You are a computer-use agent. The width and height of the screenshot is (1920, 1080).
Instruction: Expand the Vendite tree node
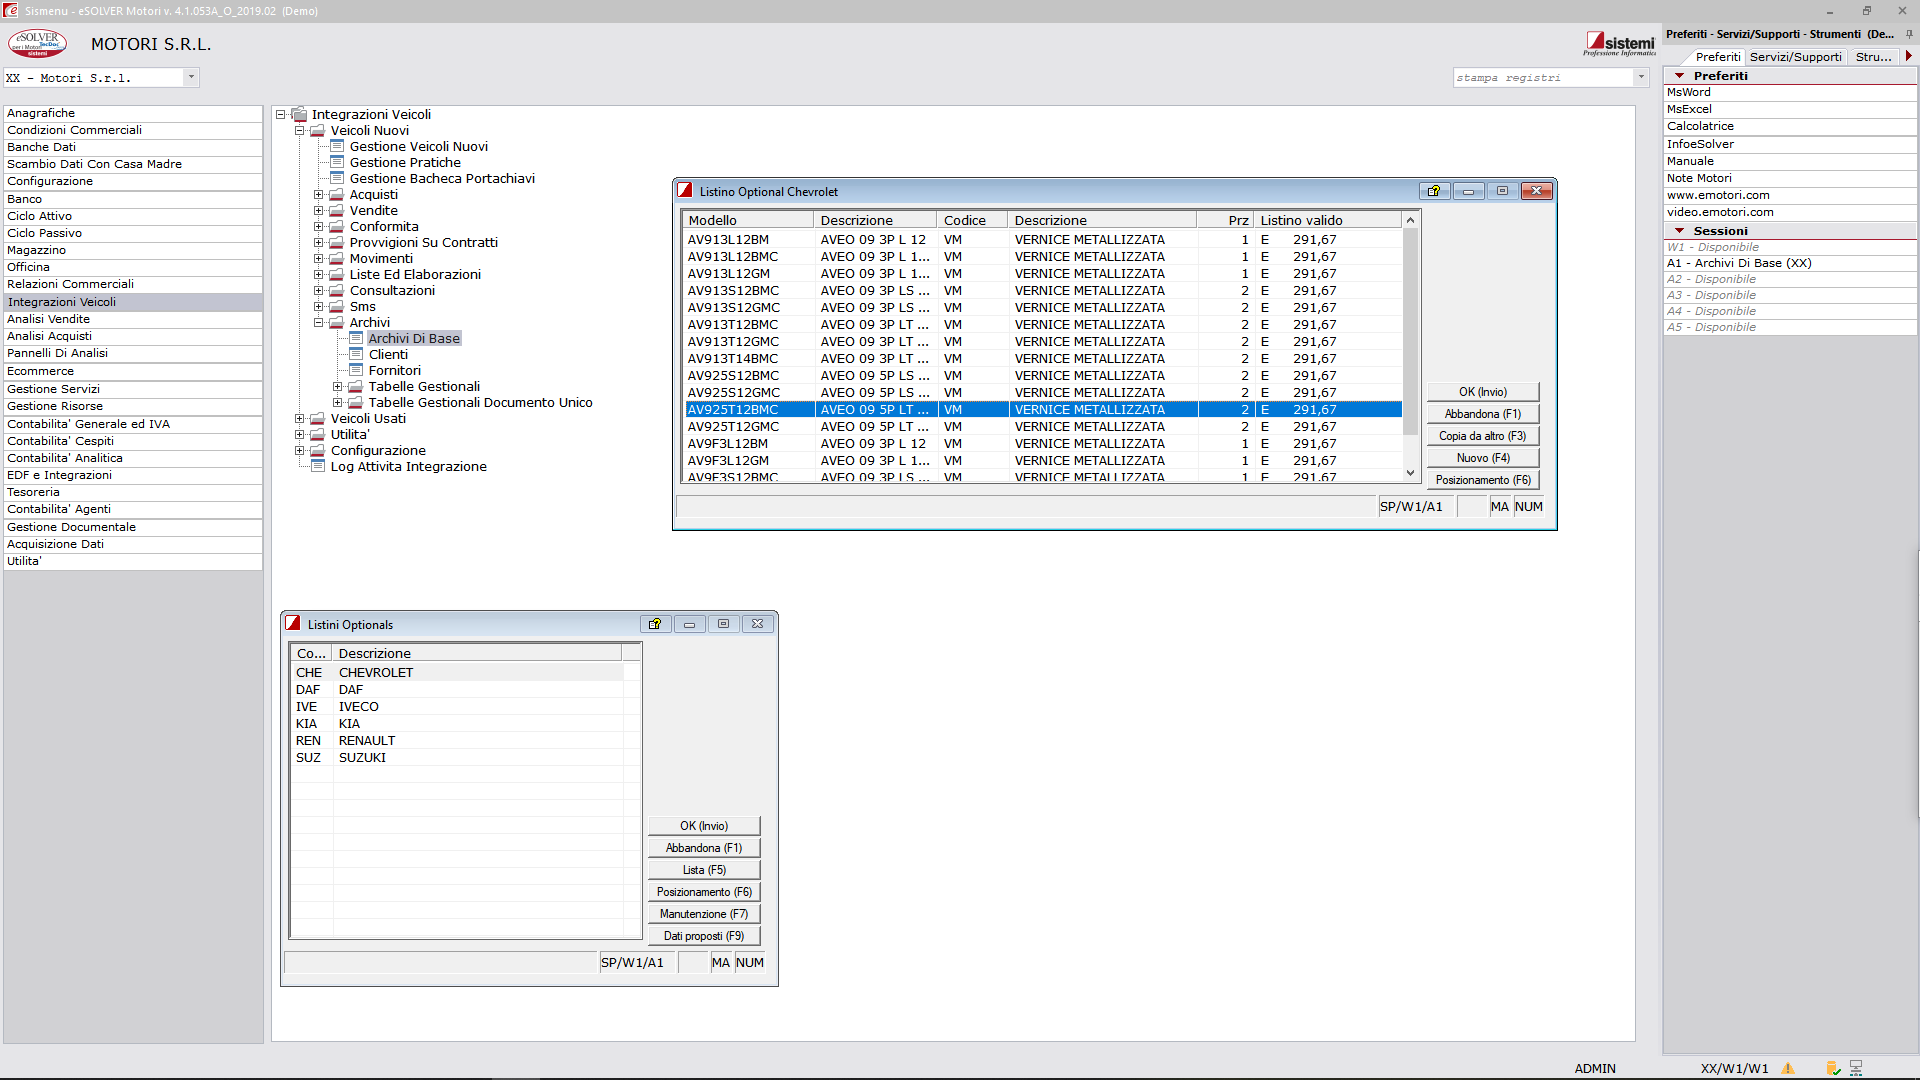318,210
